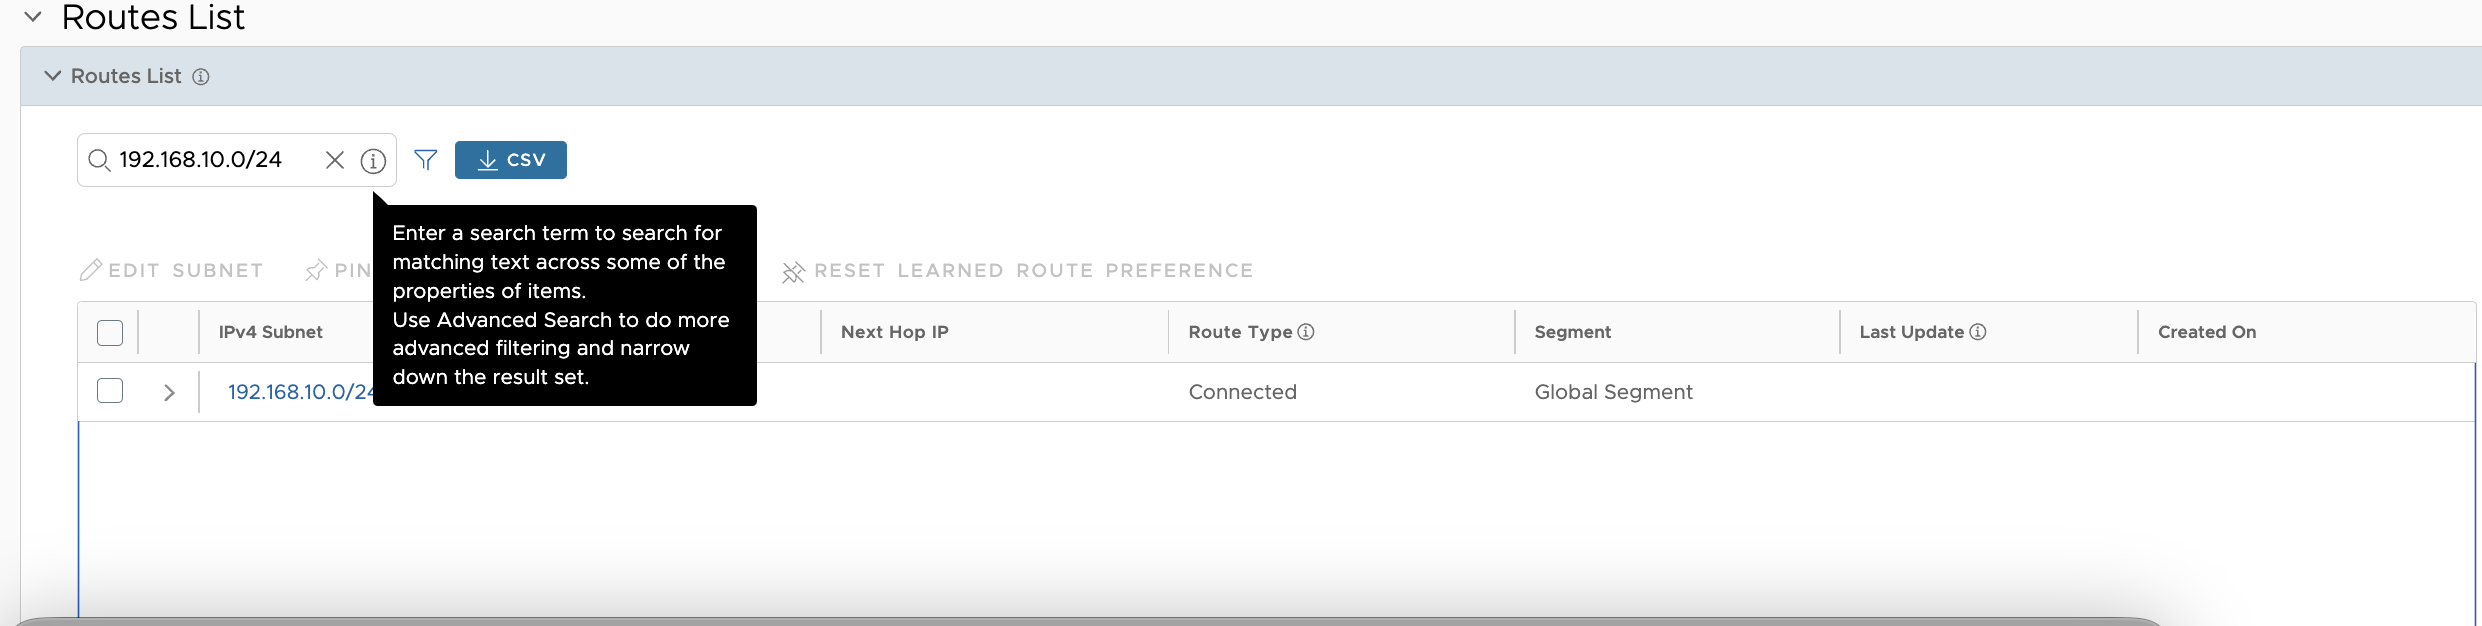Clear the search text with X icon
Viewport: 2482px width, 626px height.
335,160
